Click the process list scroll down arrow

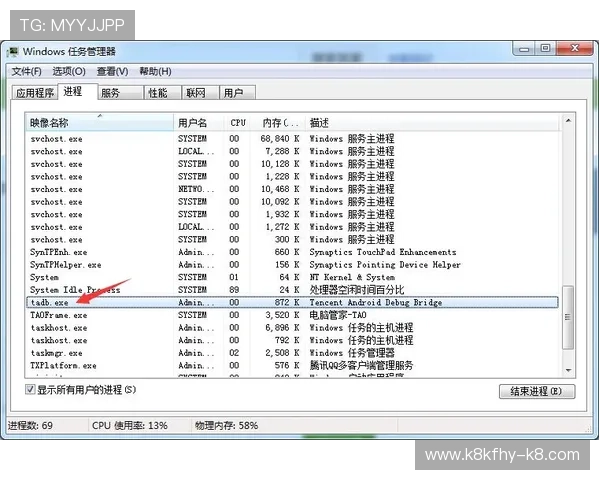tap(568, 370)
